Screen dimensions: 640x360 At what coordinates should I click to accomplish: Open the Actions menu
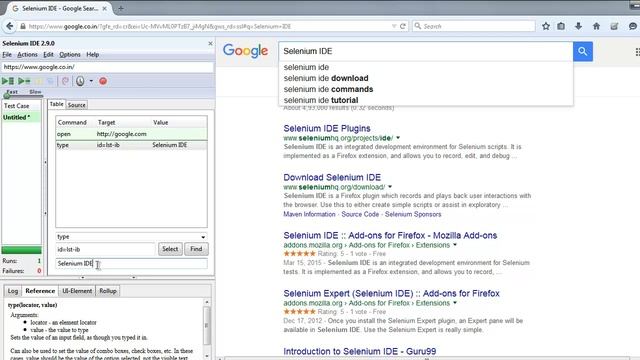27,54
